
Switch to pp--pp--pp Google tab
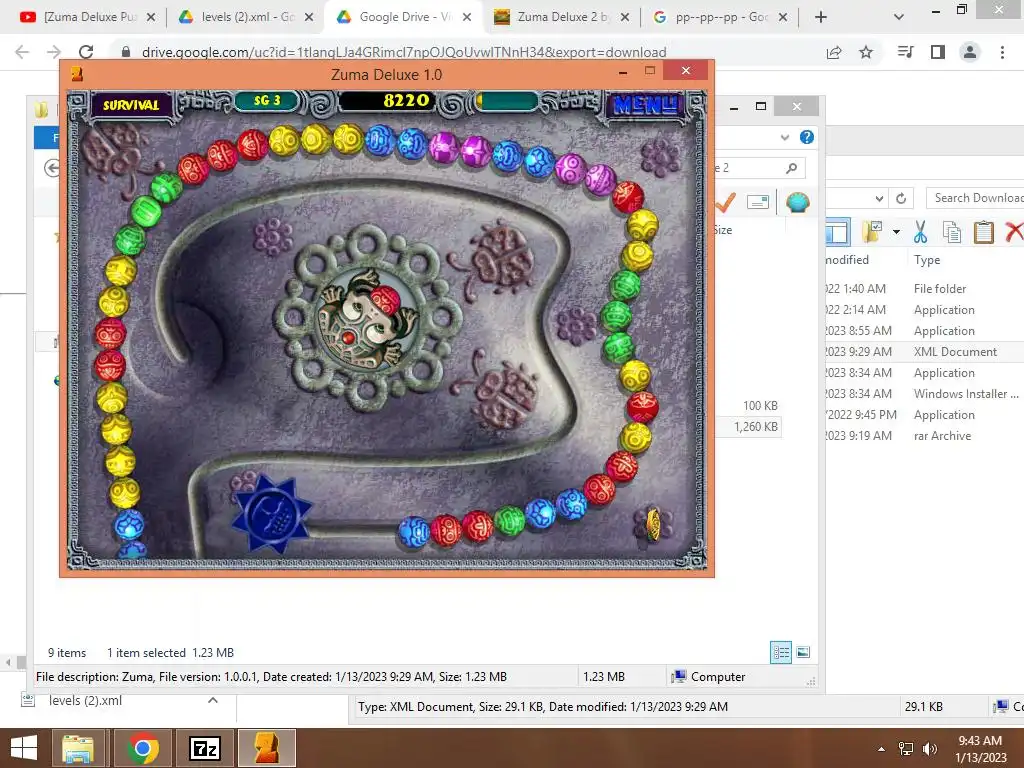coord(720,17)
